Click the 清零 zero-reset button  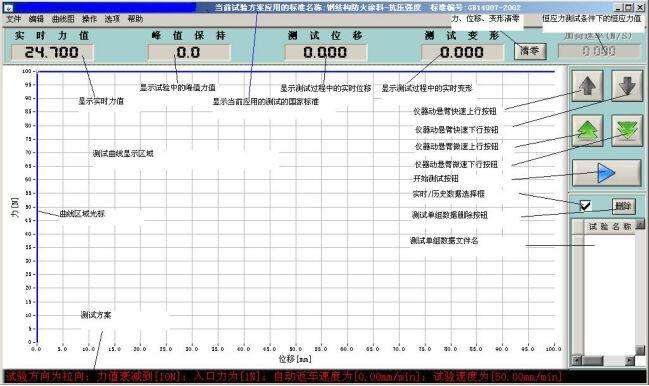coord(530,51)
